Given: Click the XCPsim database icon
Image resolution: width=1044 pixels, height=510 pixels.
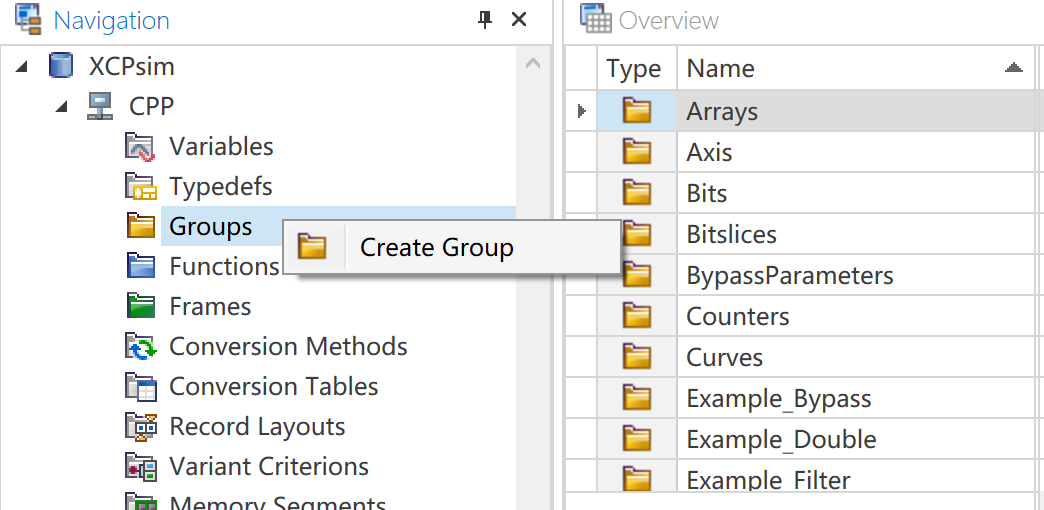Looking at the screenshot, I should click(61, 67).
